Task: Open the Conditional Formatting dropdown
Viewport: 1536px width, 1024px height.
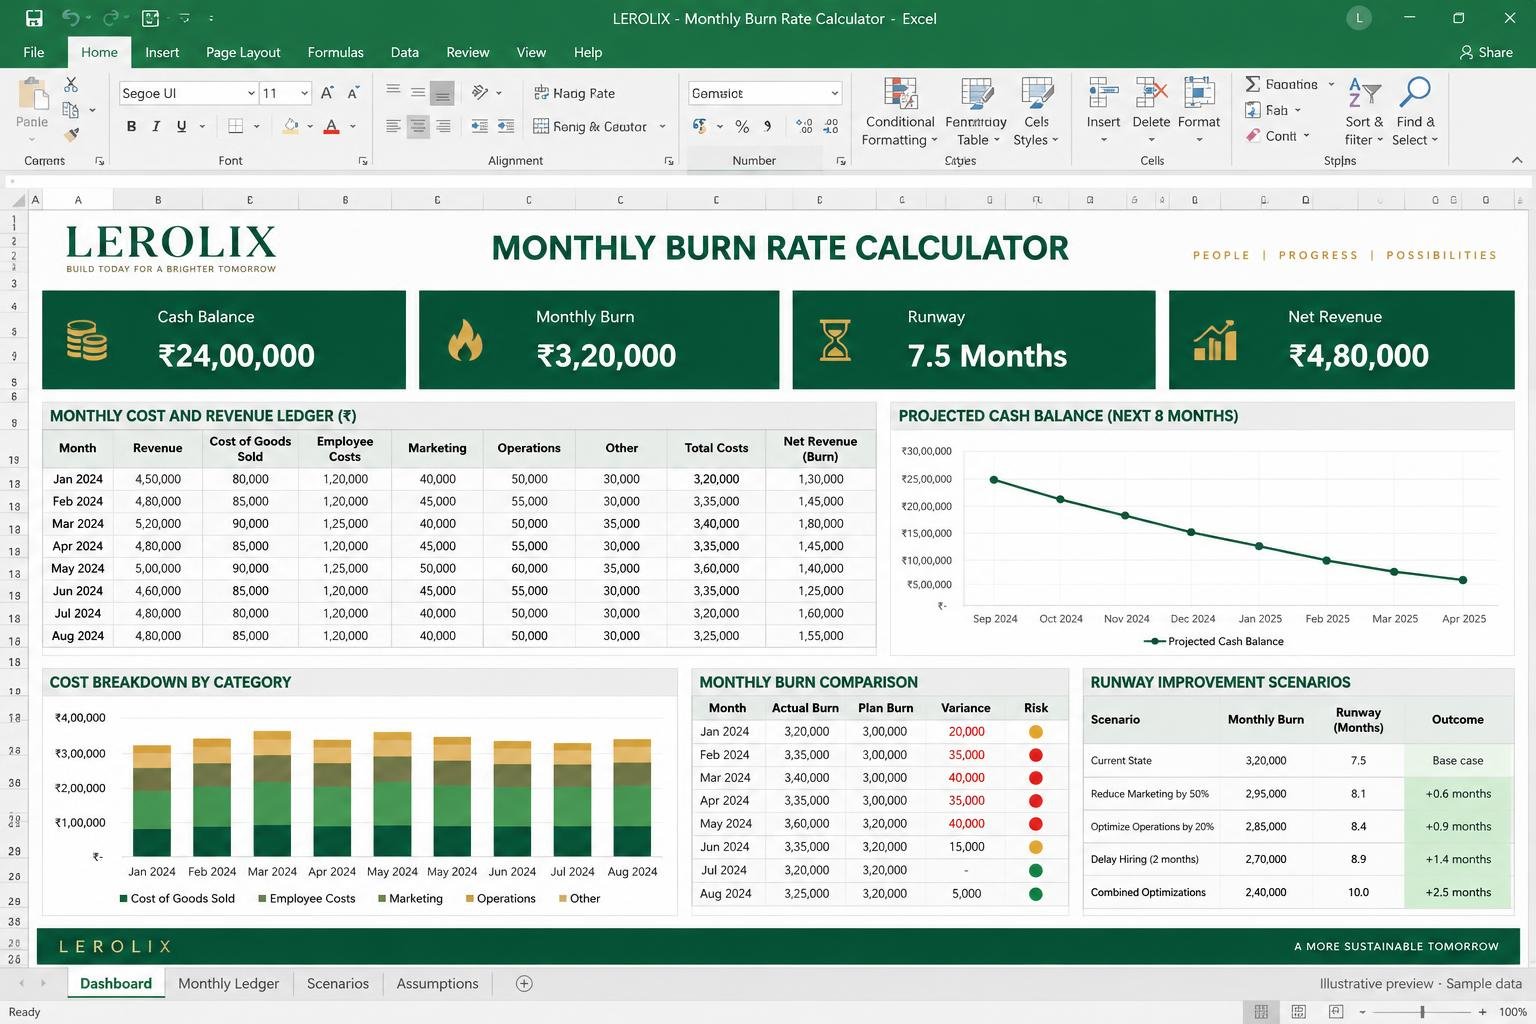Action: [x=900, y=113]
